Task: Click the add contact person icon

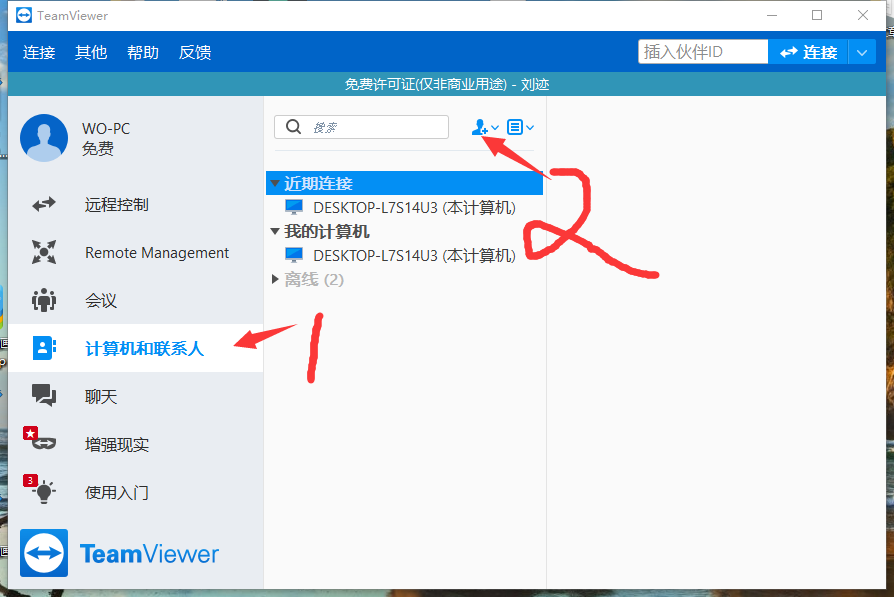Action: tap(479, 127)
